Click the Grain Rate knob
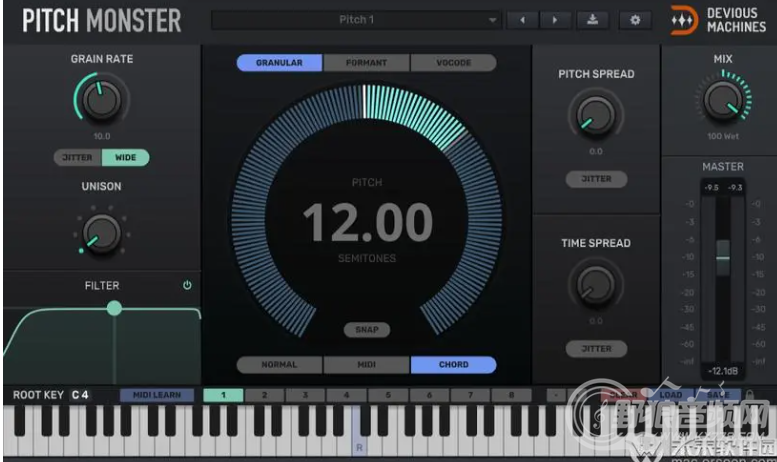Image resolution: width=777 pixels, height=462 pixels. tap(102, 100)
